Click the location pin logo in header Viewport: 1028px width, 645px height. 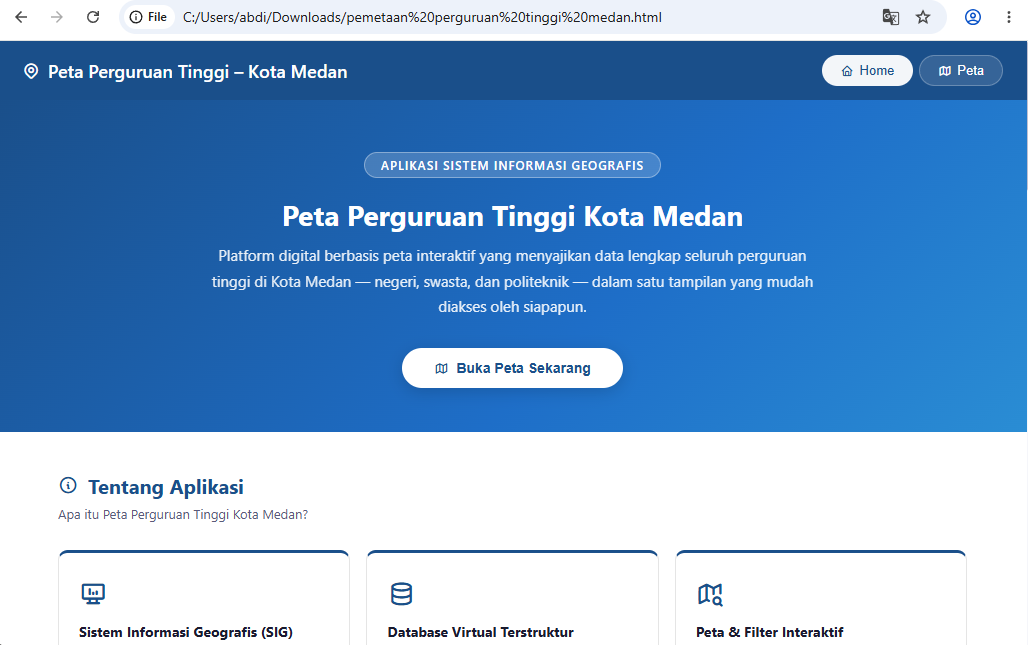tap(31, 71)
